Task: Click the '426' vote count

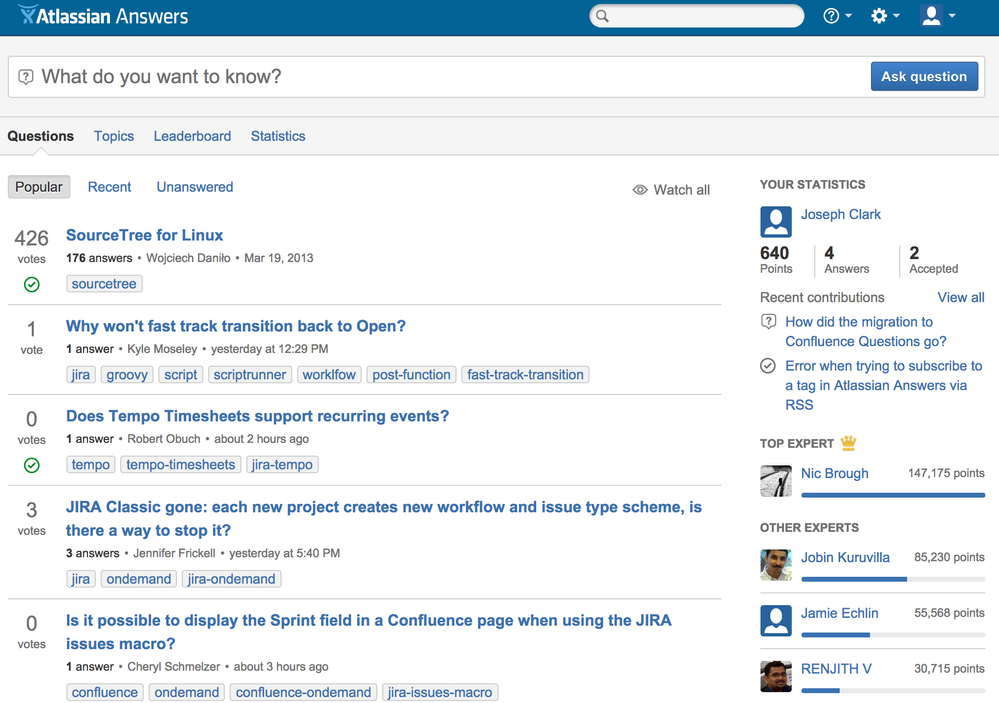Action: [31, 238]
